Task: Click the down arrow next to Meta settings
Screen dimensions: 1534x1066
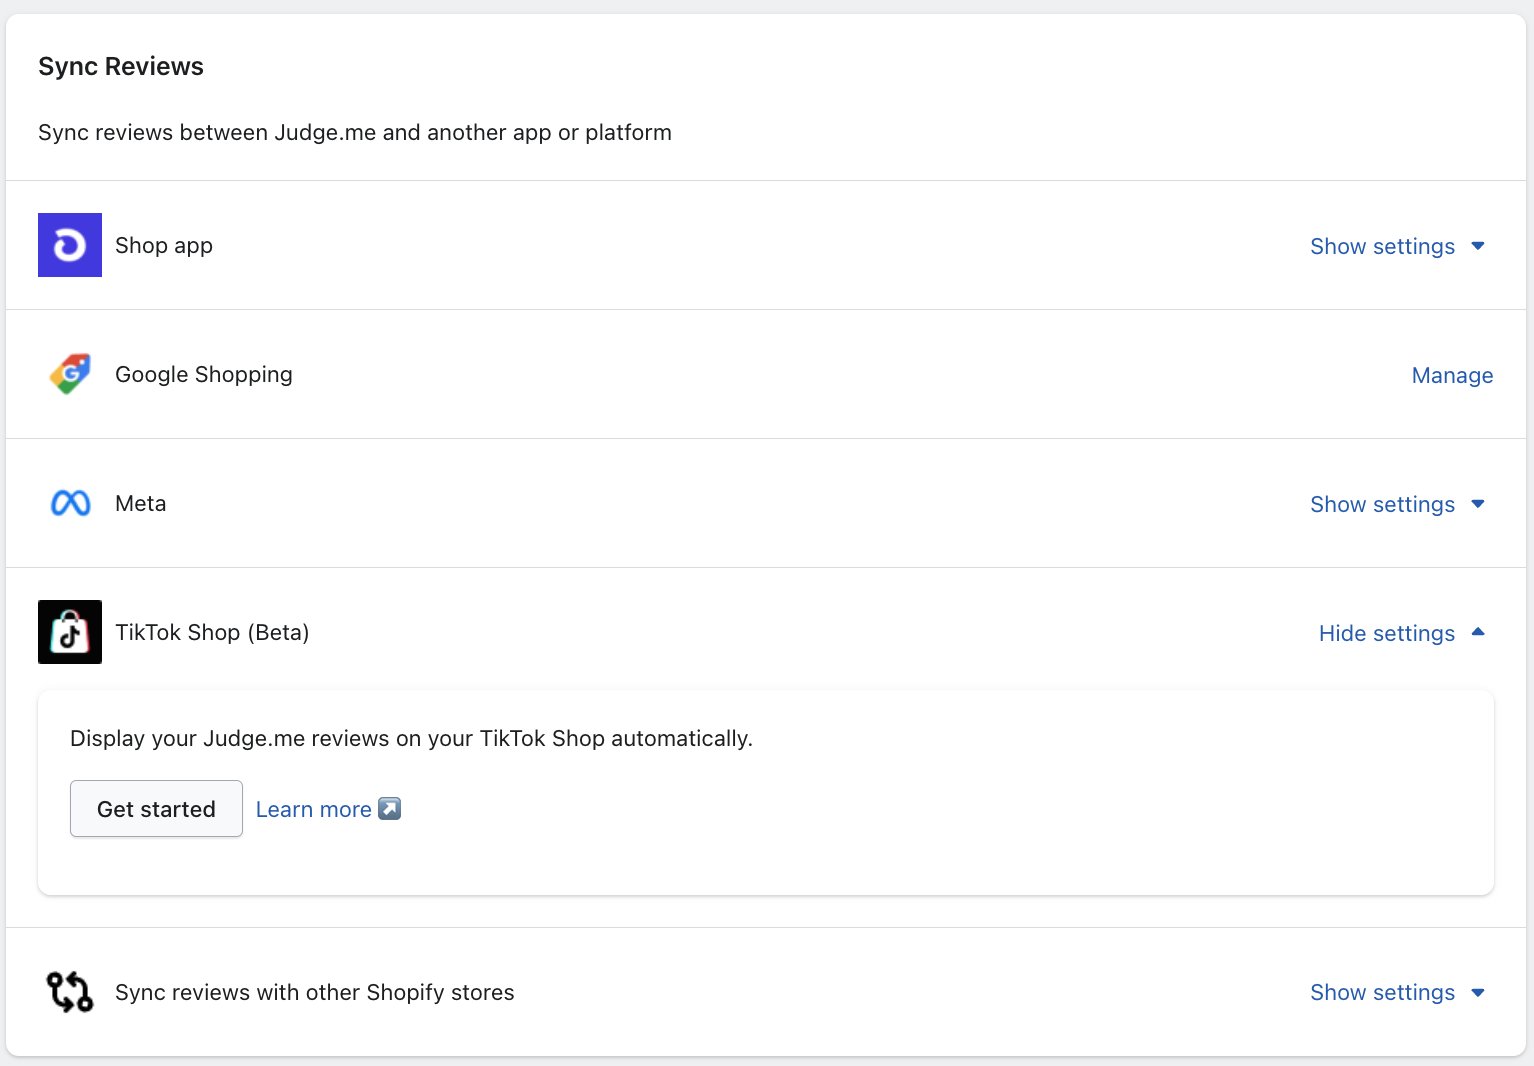Action: 1478,504
